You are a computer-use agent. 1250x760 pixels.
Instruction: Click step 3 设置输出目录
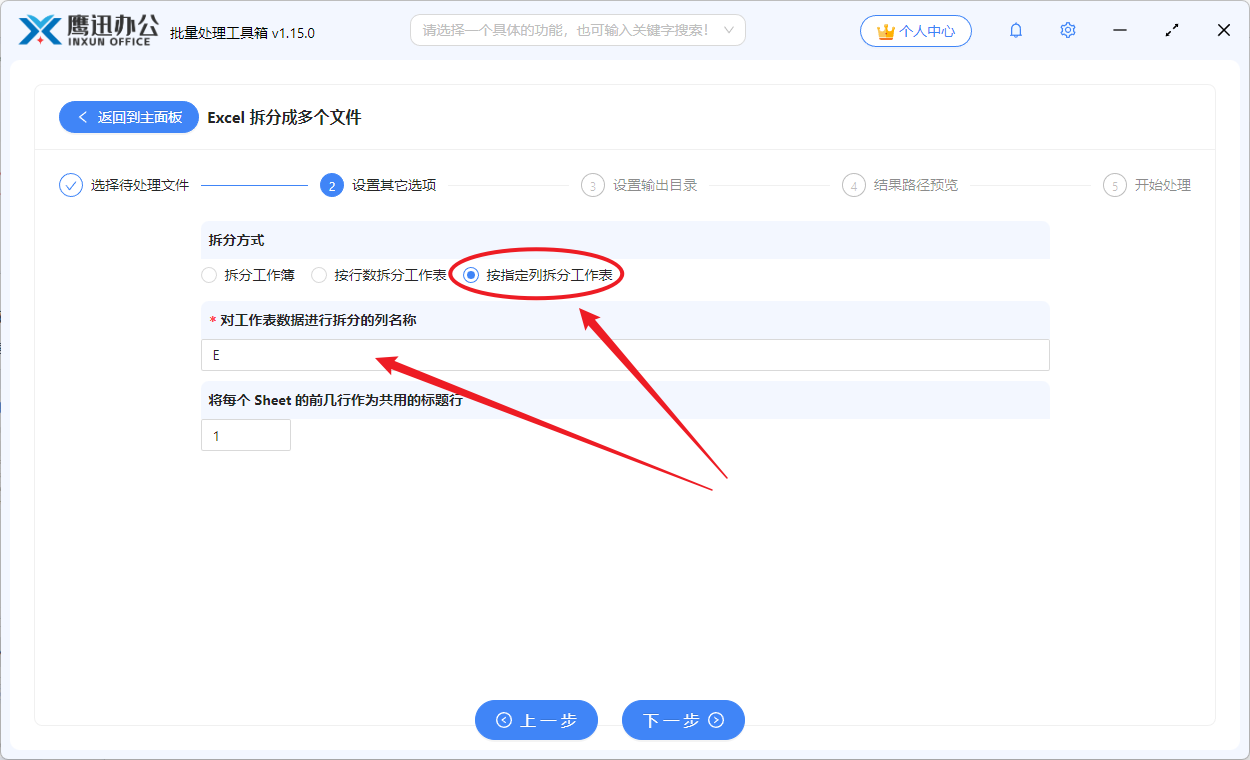point(590,184)
